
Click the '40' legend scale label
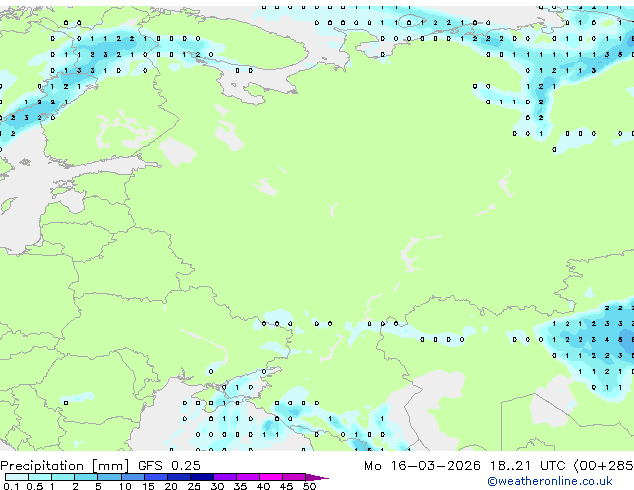(263, 486)
